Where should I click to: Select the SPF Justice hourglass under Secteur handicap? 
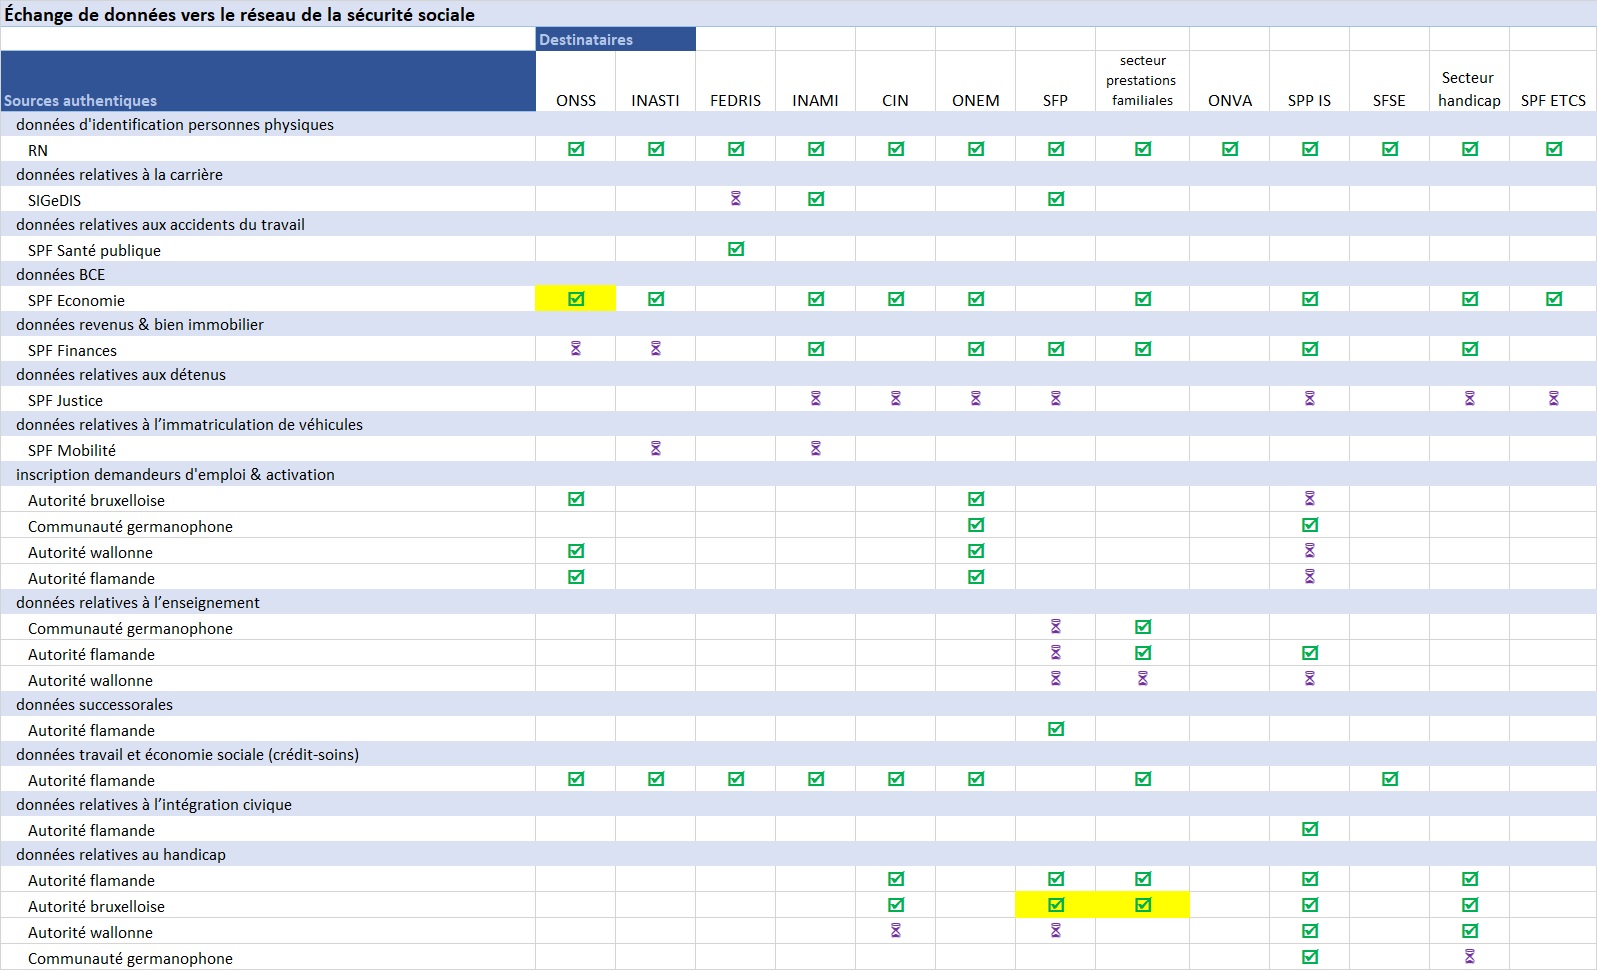point(1469,399)
